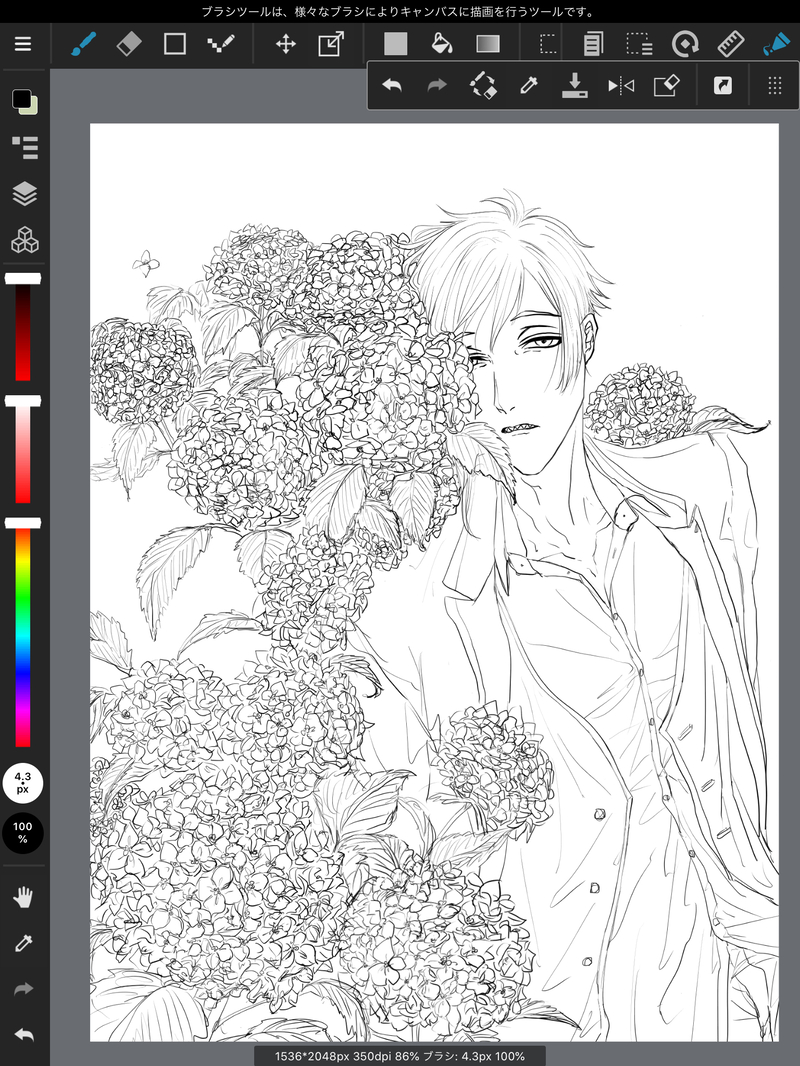Select the blue Pen marker tool
This screenshot has height=1066, width=800.
pos(776,44)
